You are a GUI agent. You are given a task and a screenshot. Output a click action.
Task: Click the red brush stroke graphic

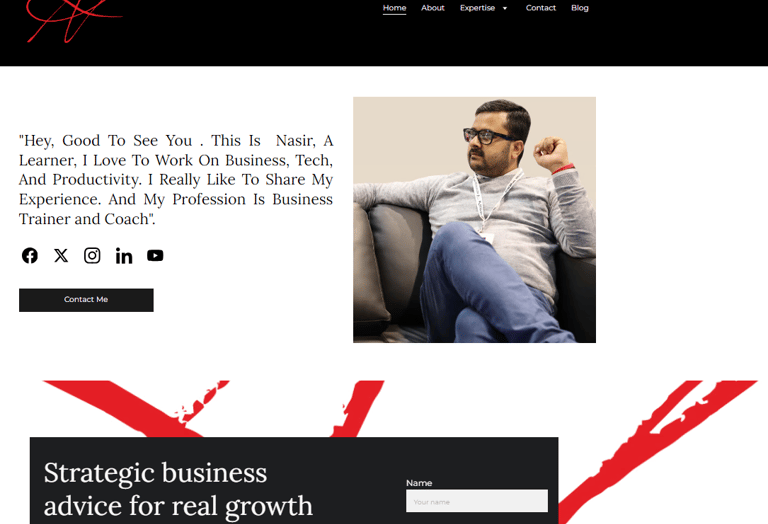click(x=656, y=441)
